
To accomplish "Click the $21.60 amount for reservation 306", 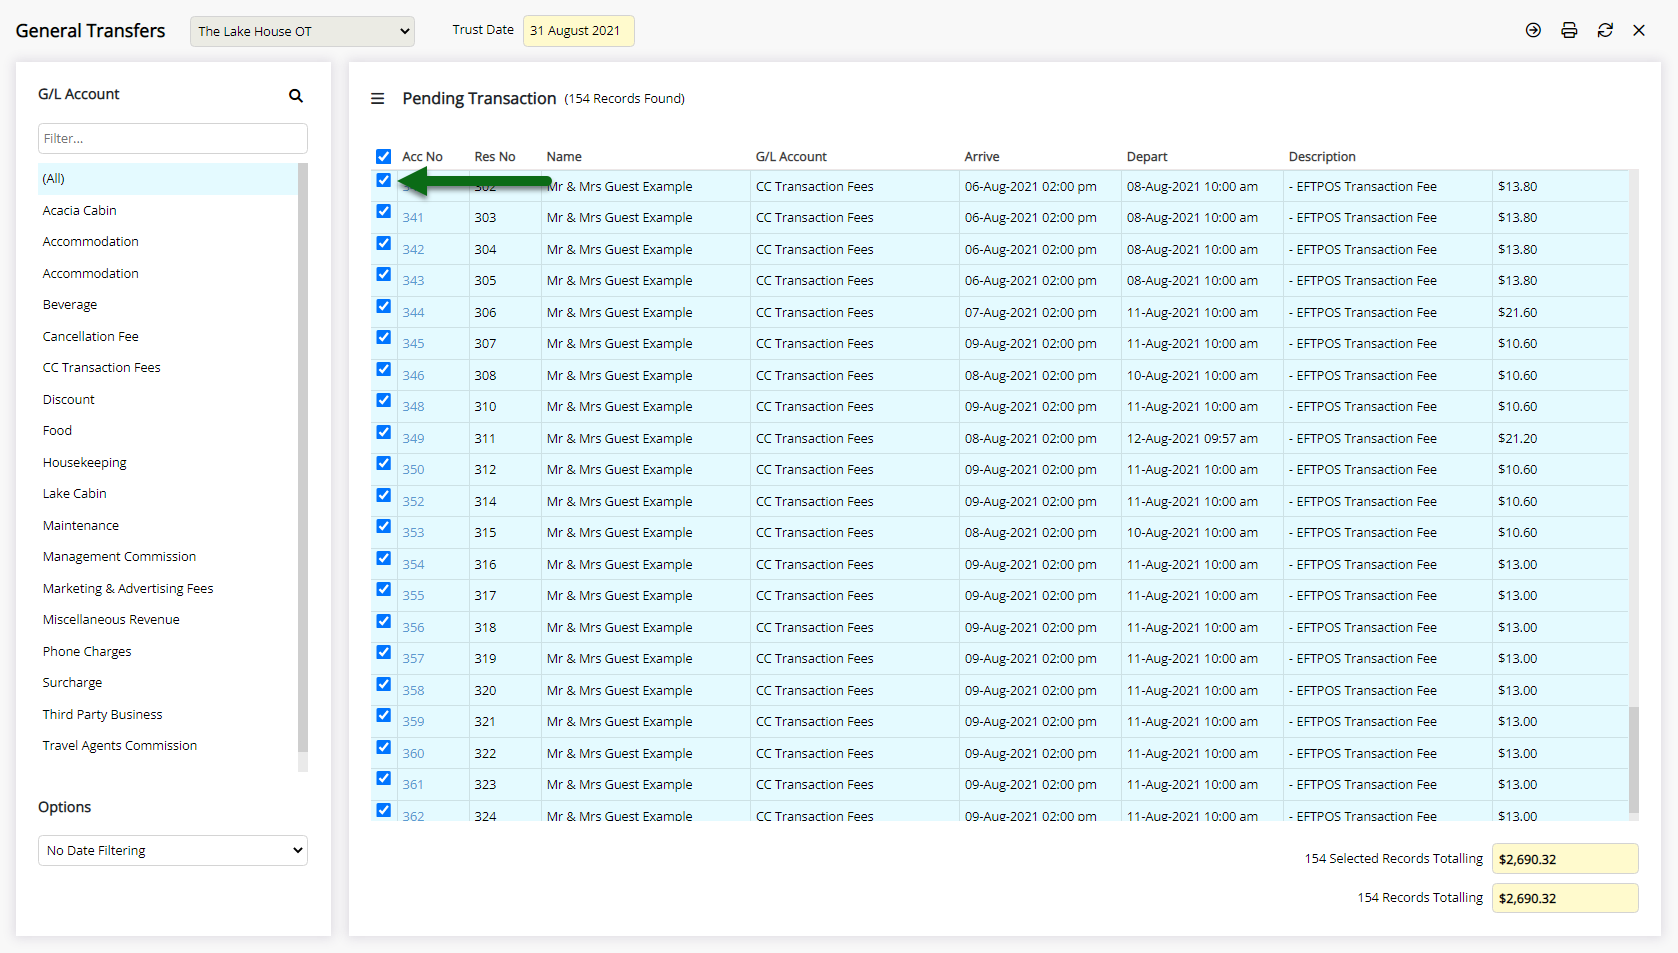I will (1517, 313).
